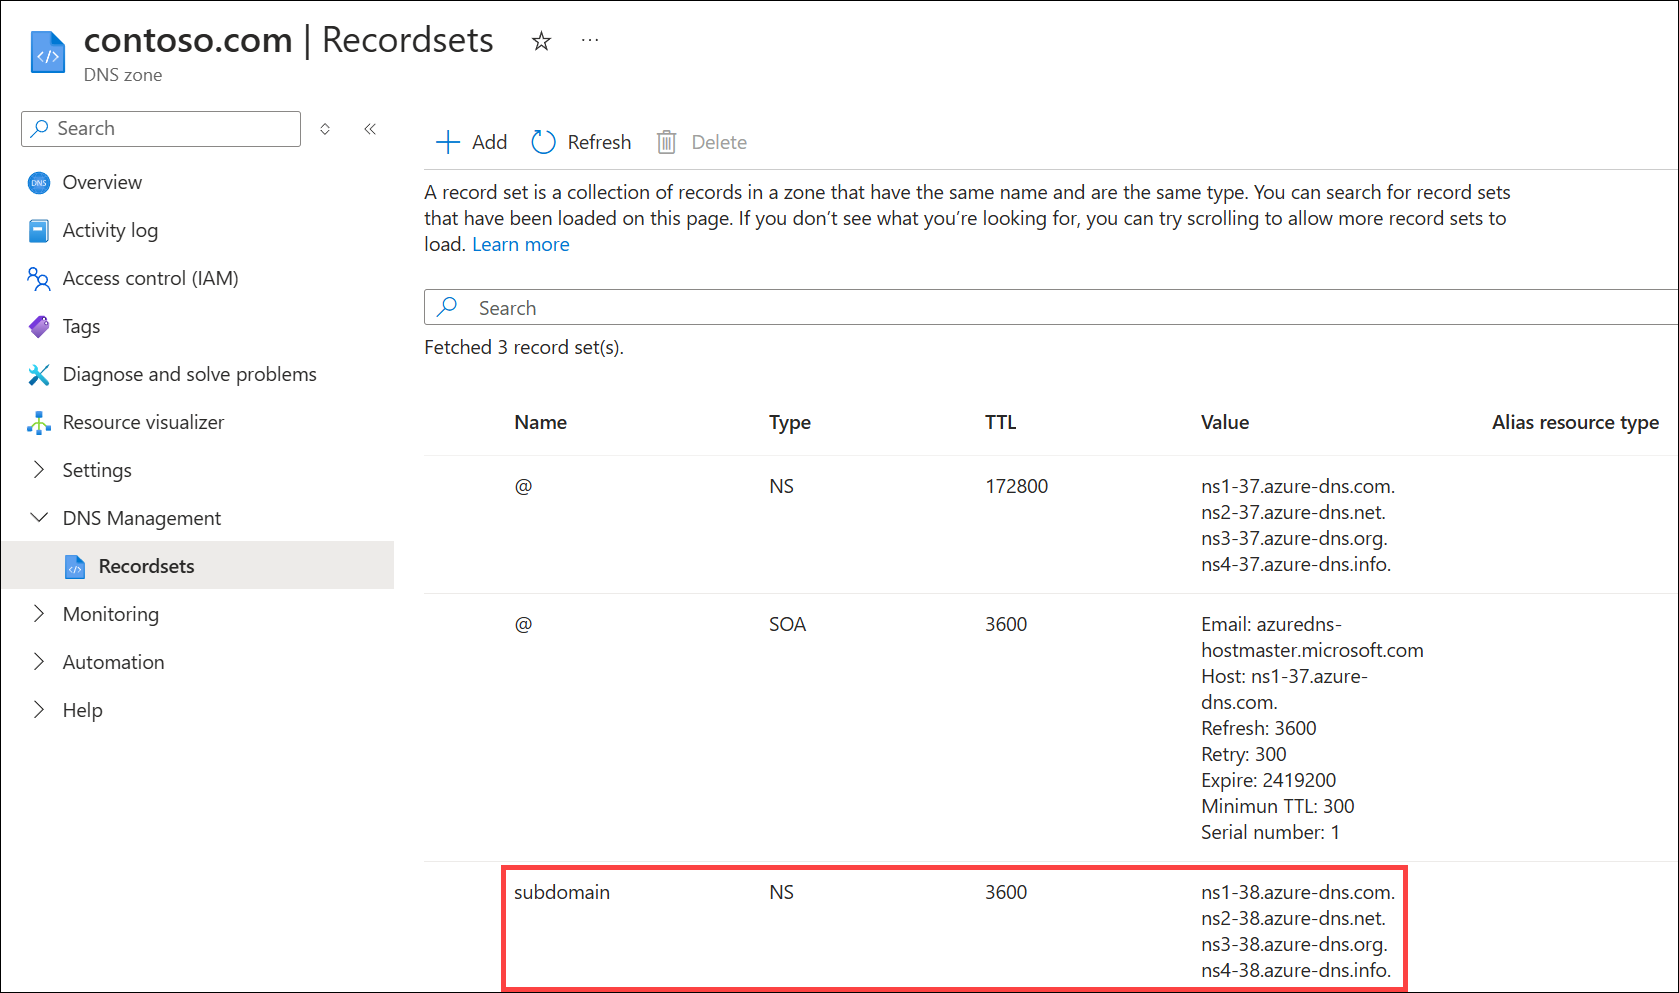Expand the Monitoring section
This screenshot has width=1679, height=993.
(x=39, y=614)
